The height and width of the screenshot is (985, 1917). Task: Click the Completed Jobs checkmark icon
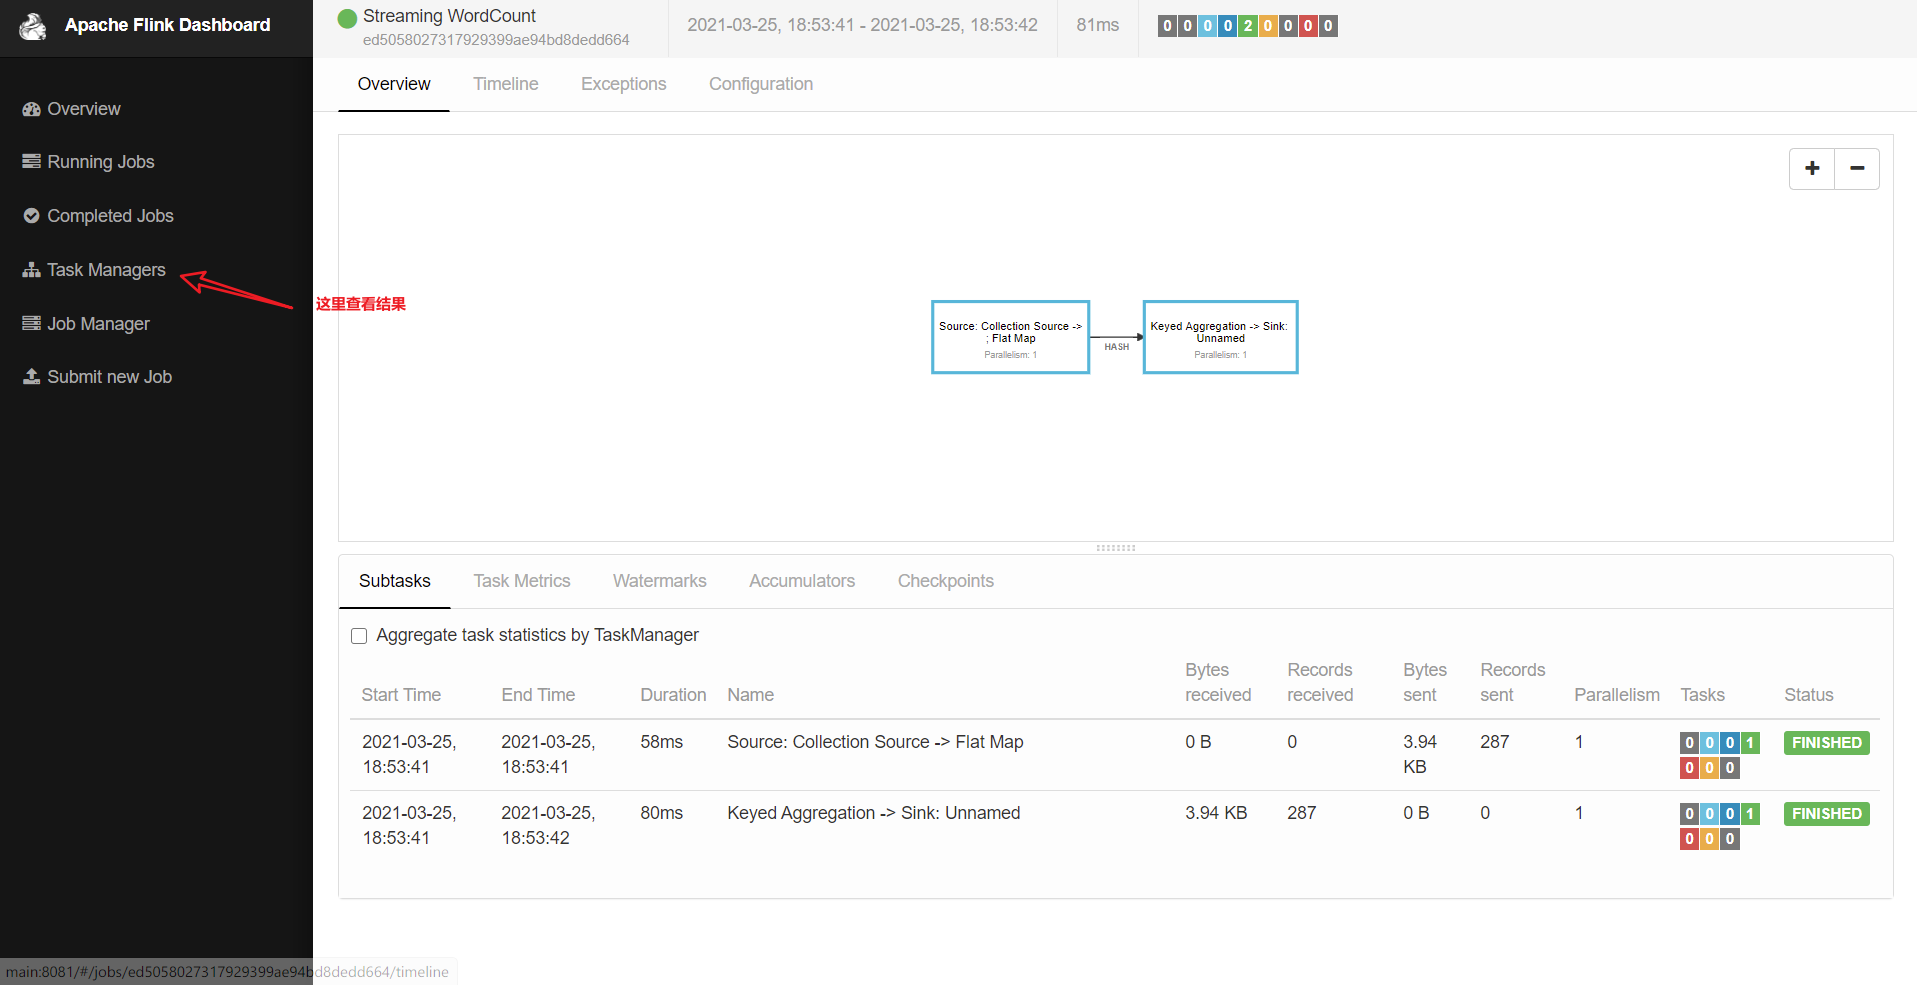pos(31,216)
